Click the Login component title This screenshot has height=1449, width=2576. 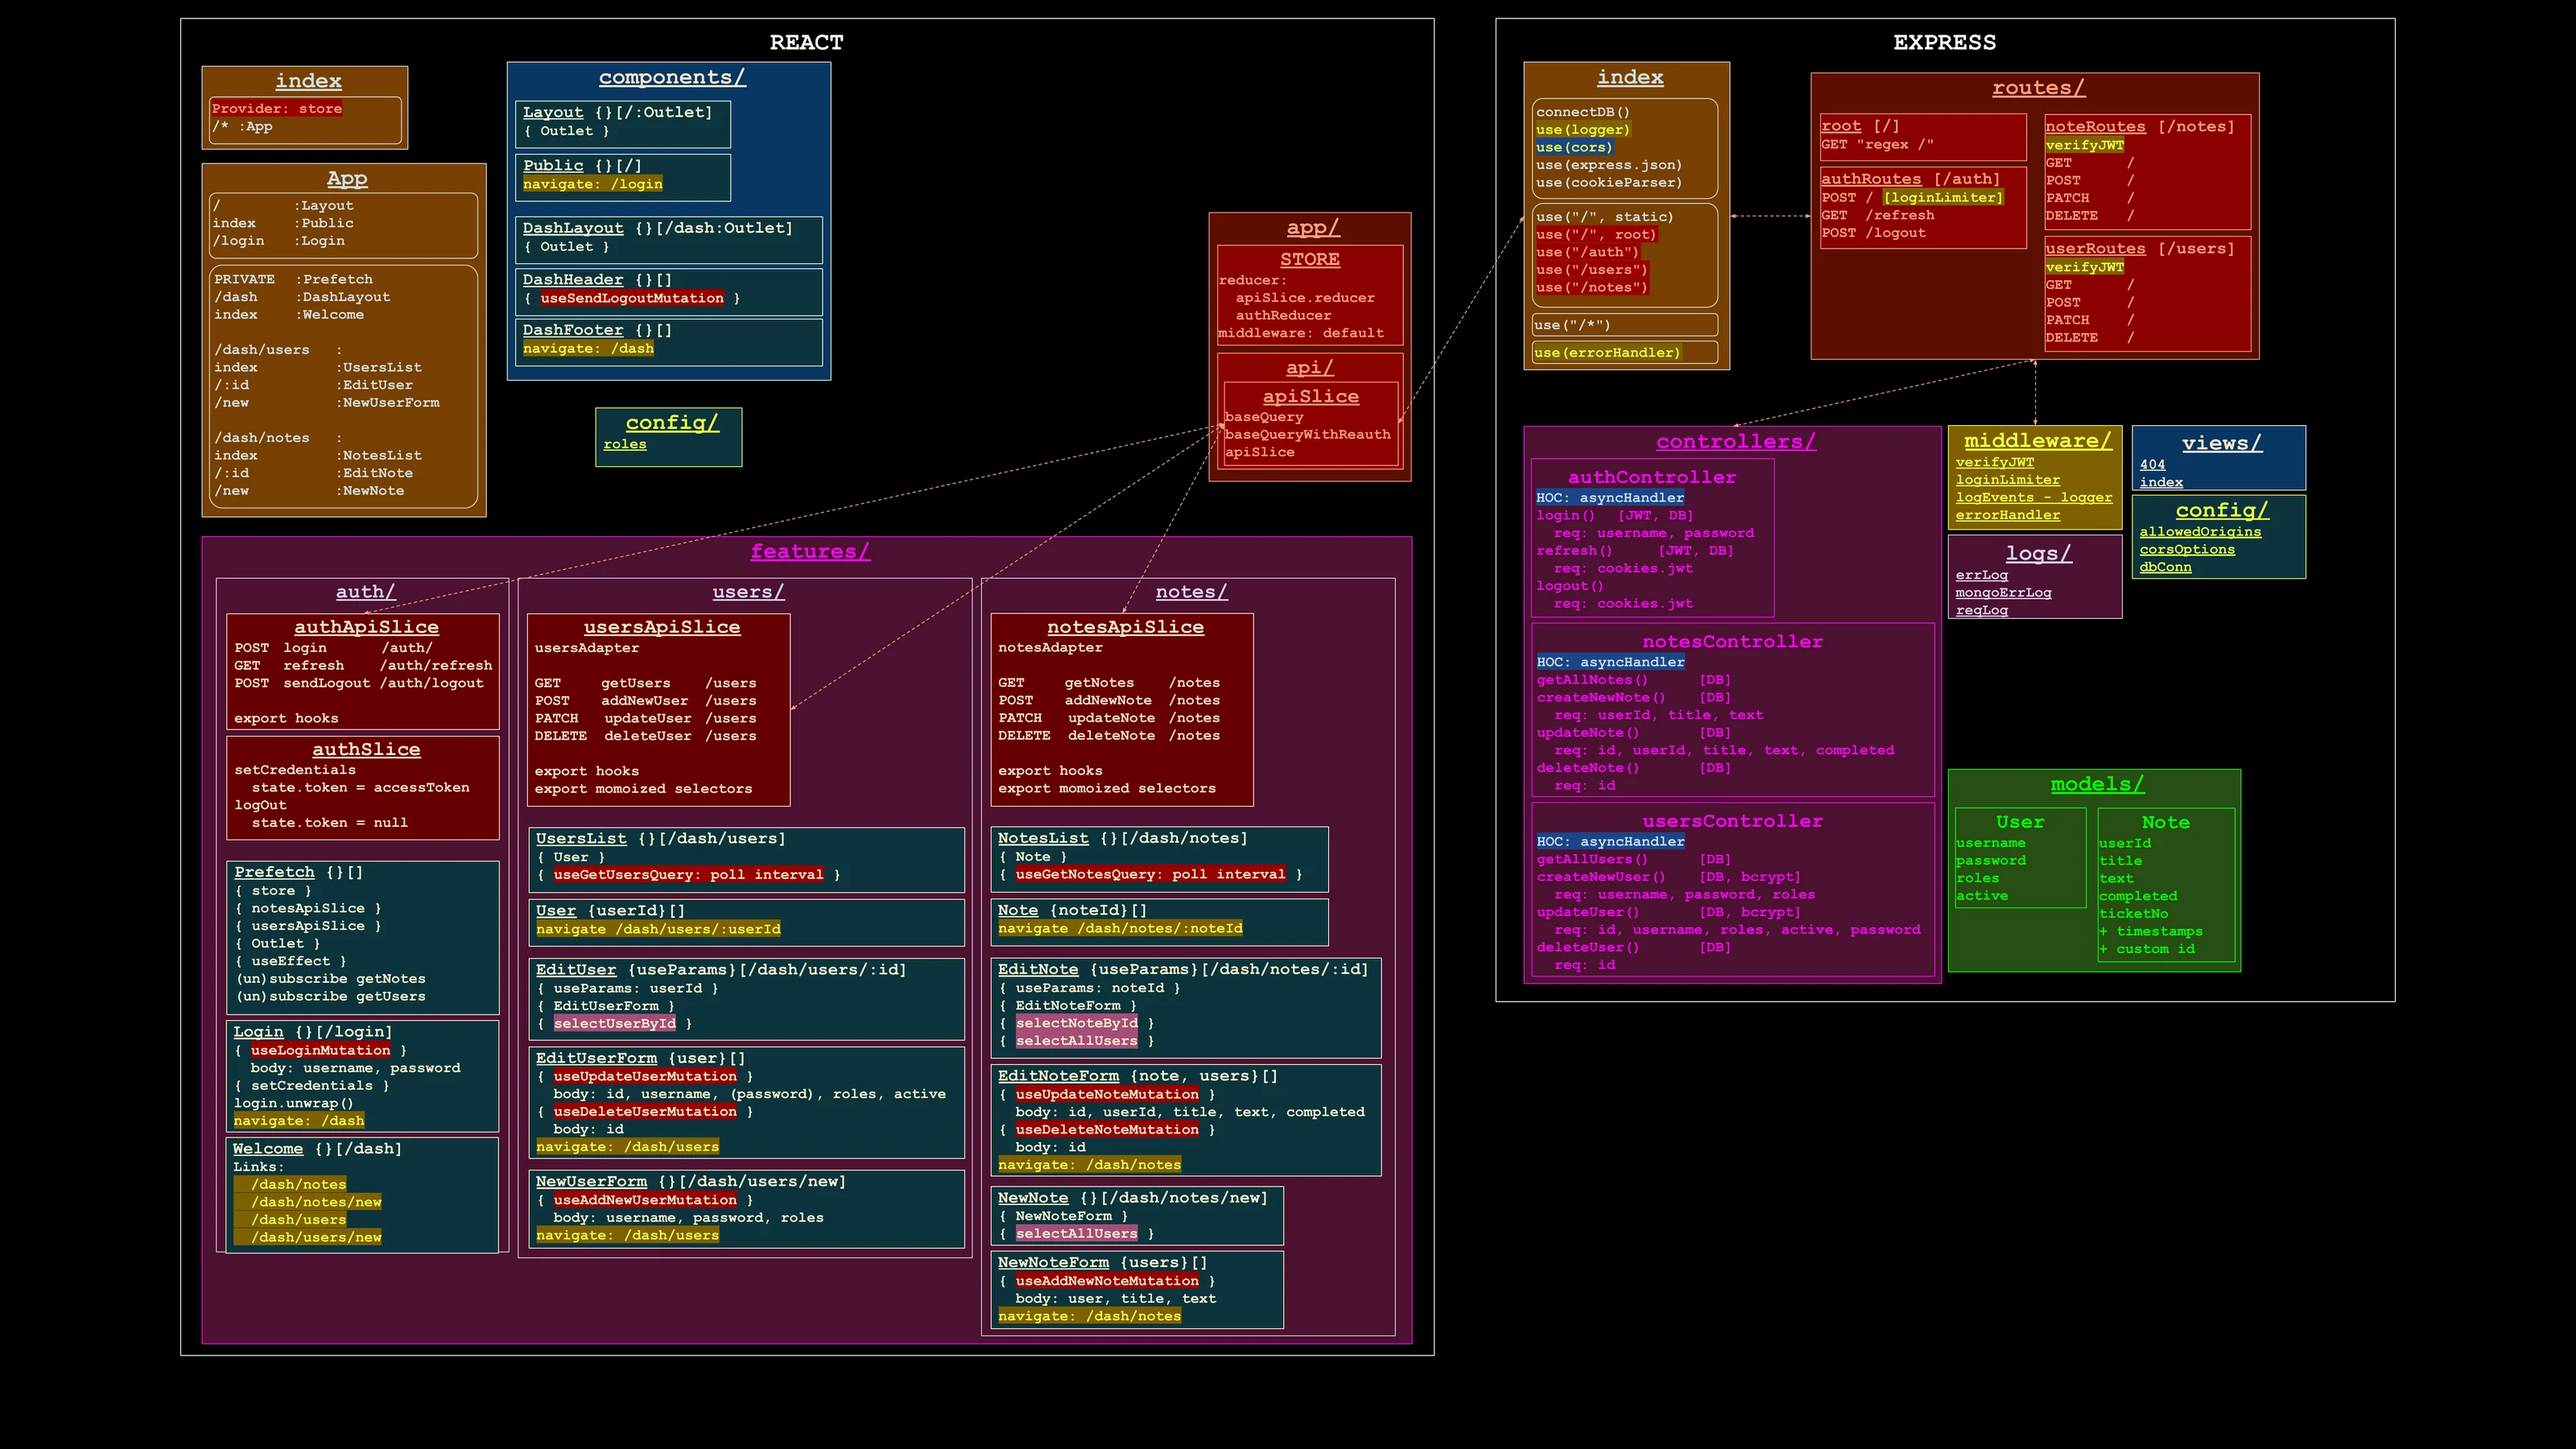point(259,1032)
